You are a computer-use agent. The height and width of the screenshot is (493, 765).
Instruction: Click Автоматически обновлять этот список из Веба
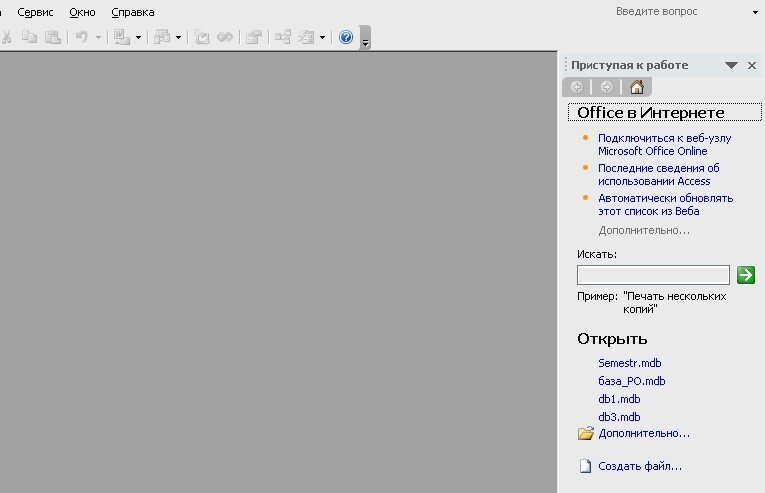[x=665, y=205]
